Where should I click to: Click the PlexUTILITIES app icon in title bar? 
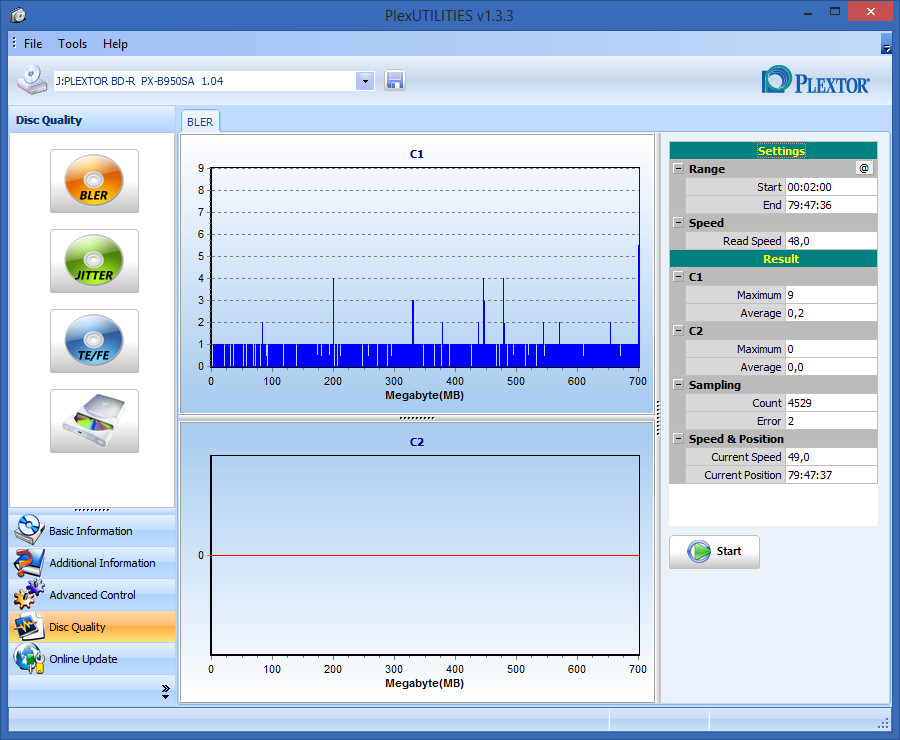click(18, 15)
